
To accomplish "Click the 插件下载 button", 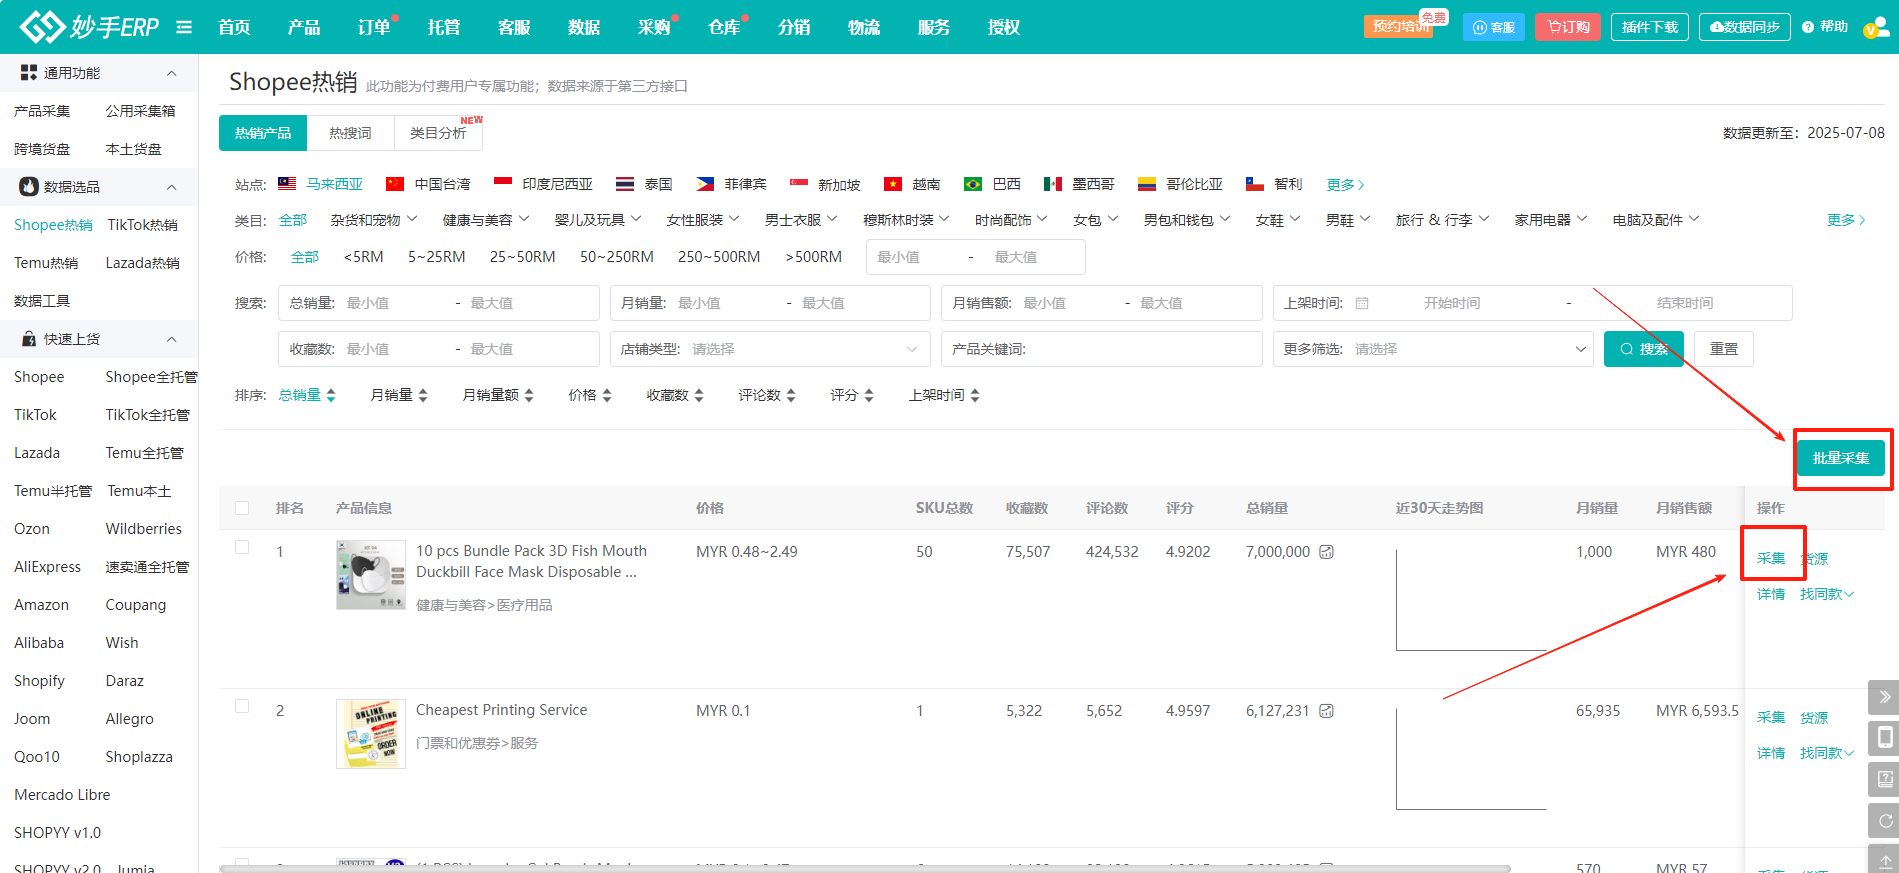I will [x=1650, y=27].
